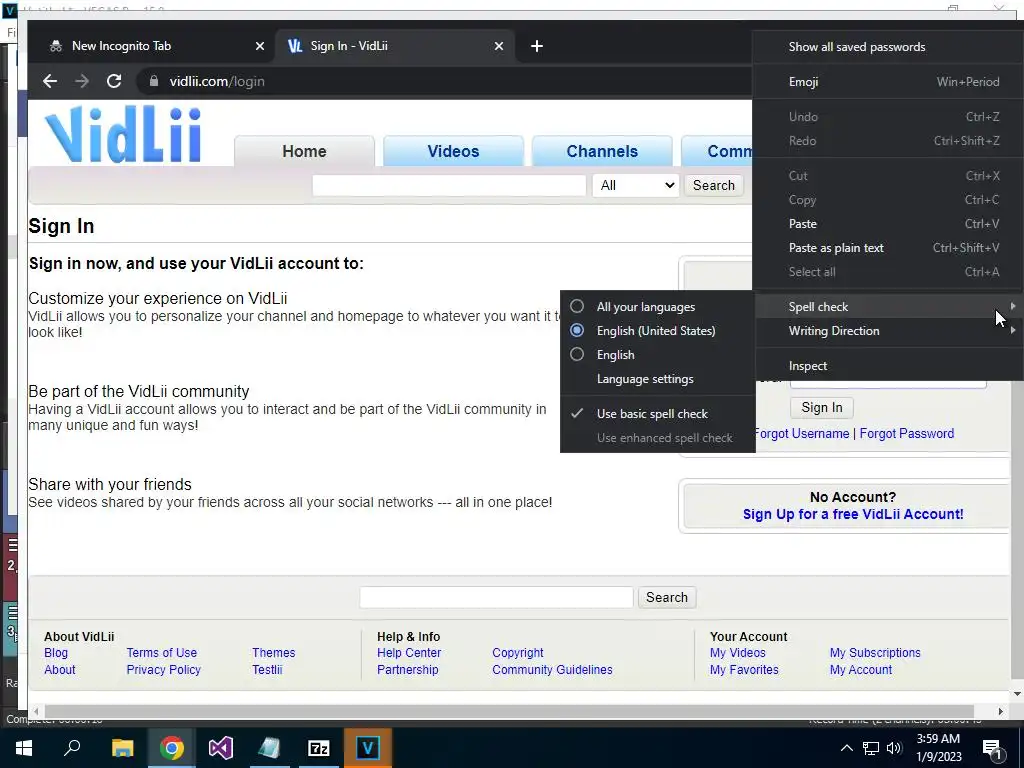Reload the page with refresh icon
The width and height of the screenshot is (1024, 768).
[x=114, y=81]
